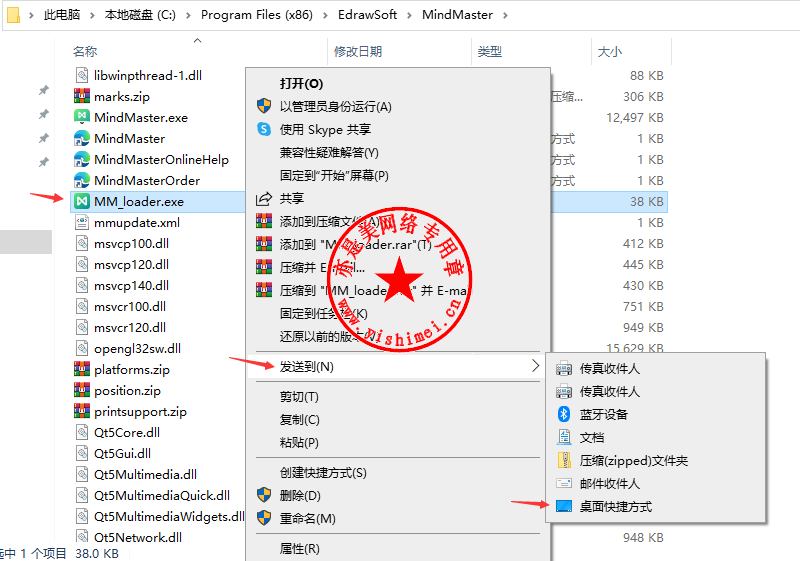Sort files by 名称 column header

coord(85,52)
